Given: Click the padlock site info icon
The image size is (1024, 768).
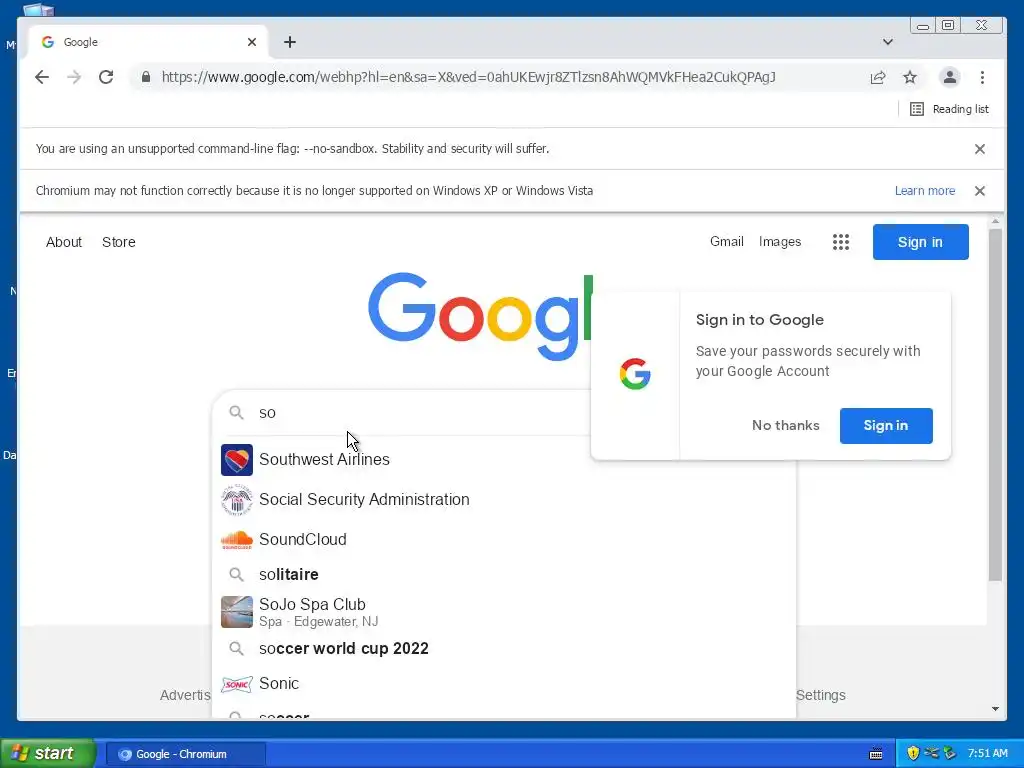Looking at the screenshot, I should [146, 77].
